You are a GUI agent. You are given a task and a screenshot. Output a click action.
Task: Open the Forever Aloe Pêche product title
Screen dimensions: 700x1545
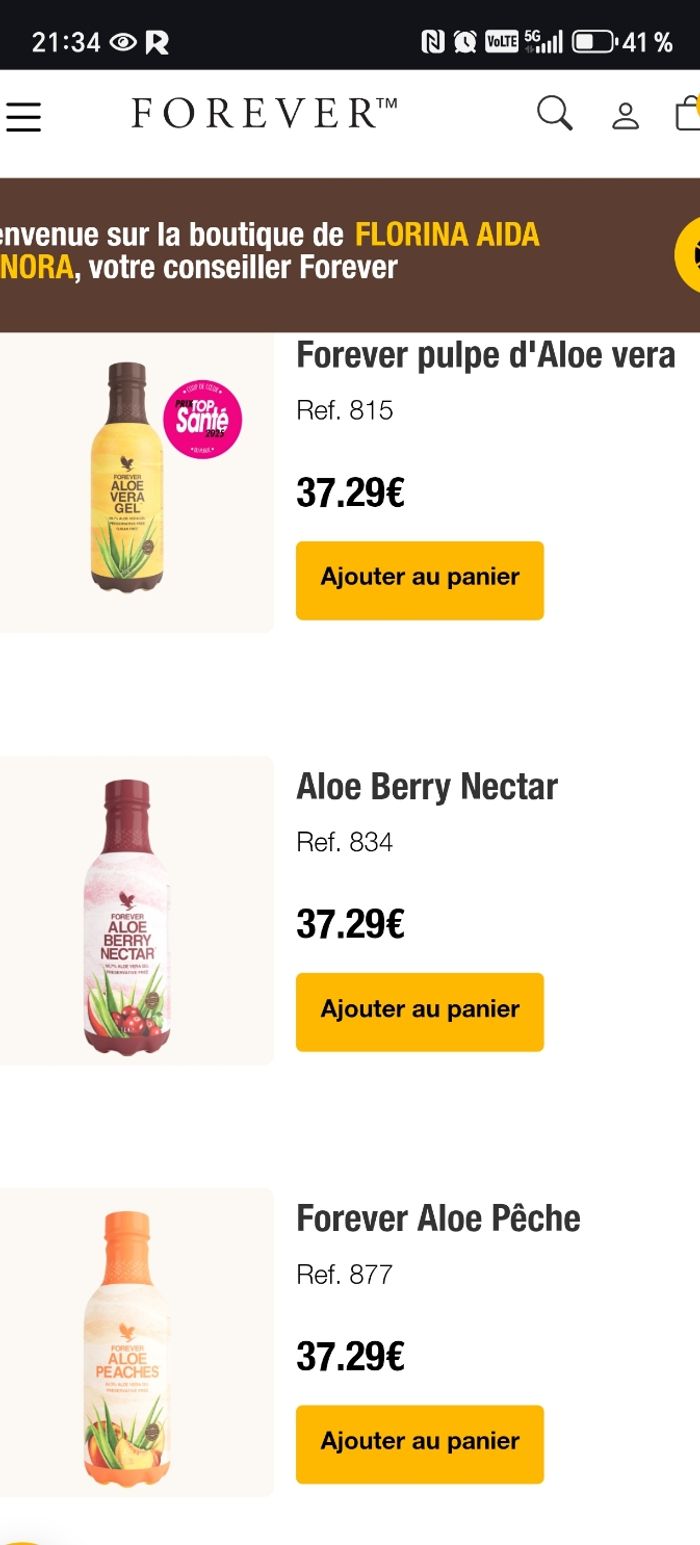pyautogui.click(x=438, y=1219)
